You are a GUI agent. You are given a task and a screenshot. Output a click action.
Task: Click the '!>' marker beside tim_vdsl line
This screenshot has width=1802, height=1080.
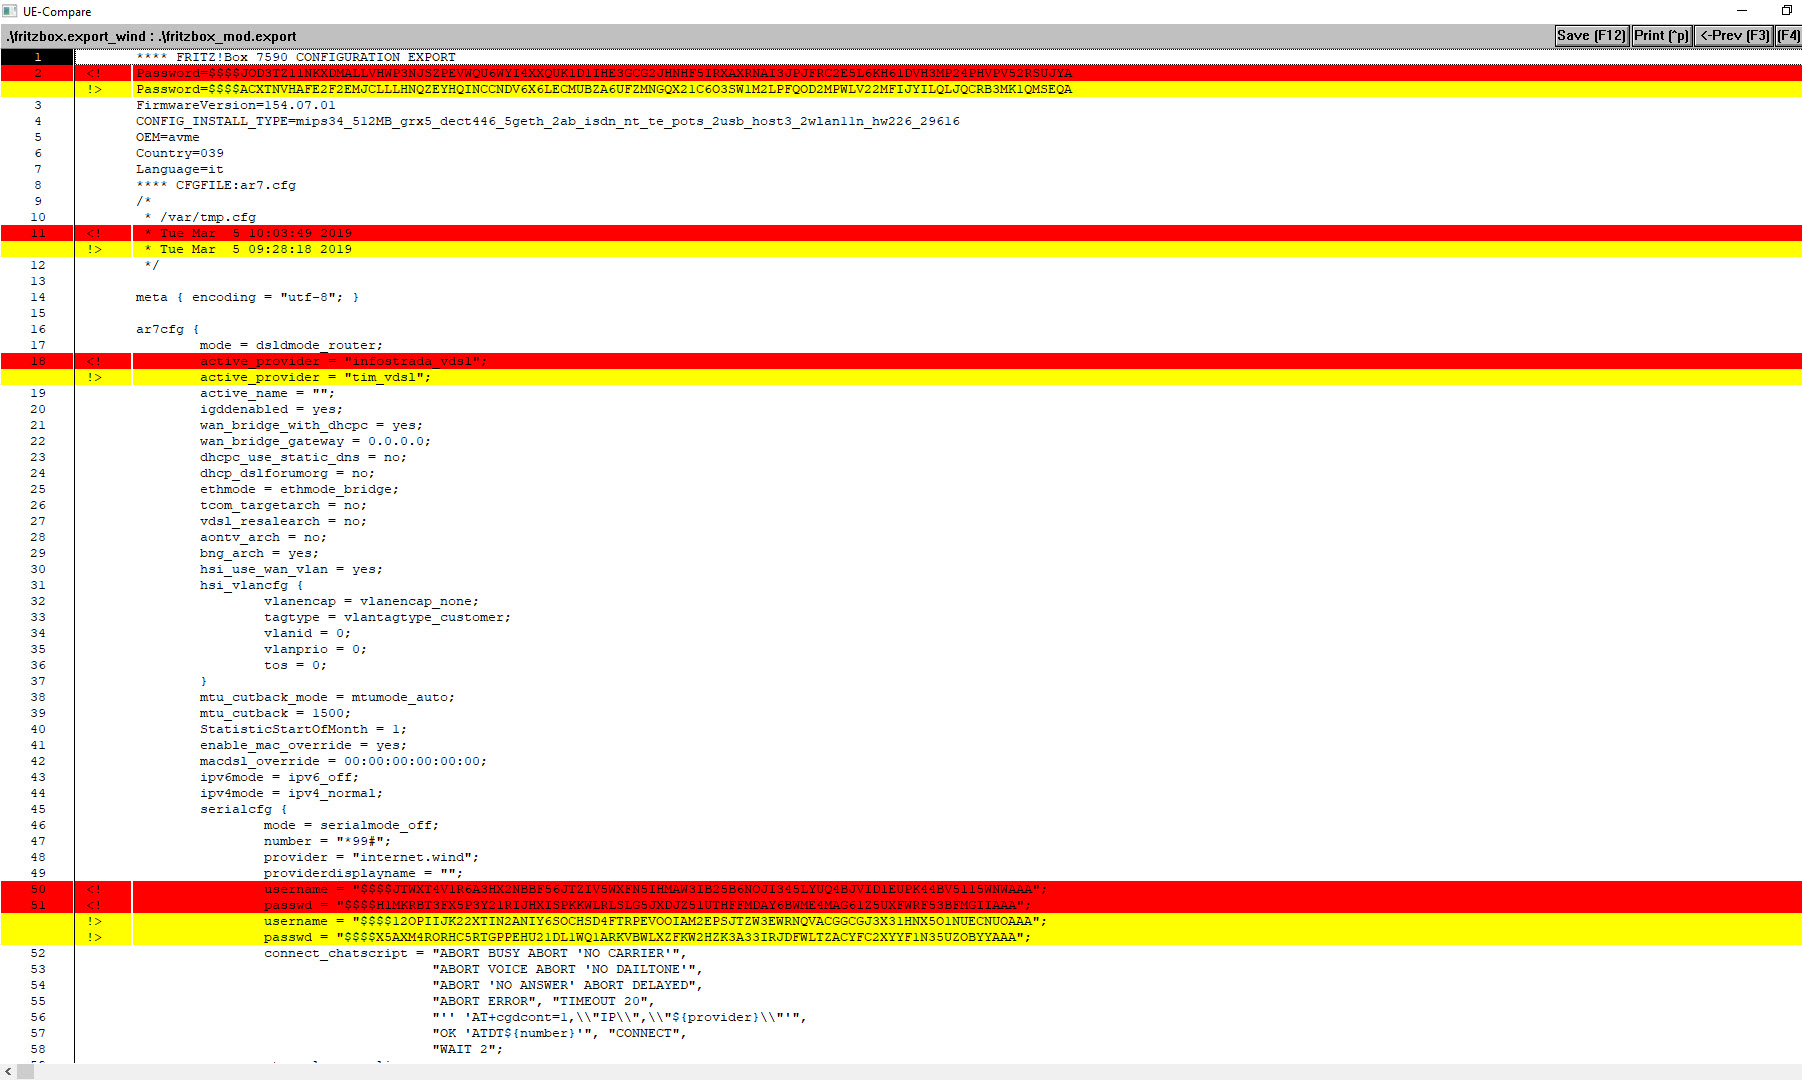pyautogui.click(x=94, y=377)
